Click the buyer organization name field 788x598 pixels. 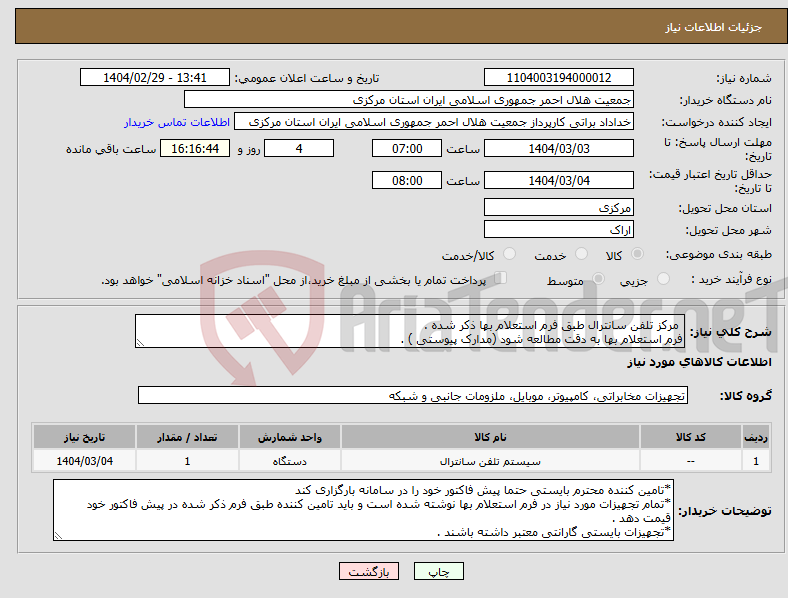(x=409, y=99)
